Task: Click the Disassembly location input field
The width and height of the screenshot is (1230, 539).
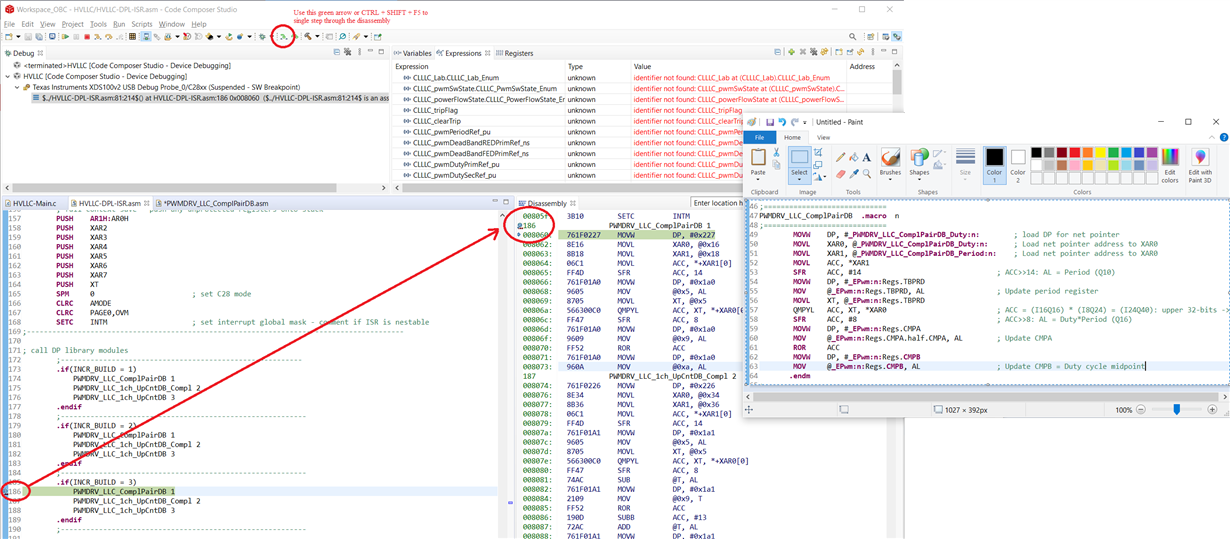Action: (716, 202)
